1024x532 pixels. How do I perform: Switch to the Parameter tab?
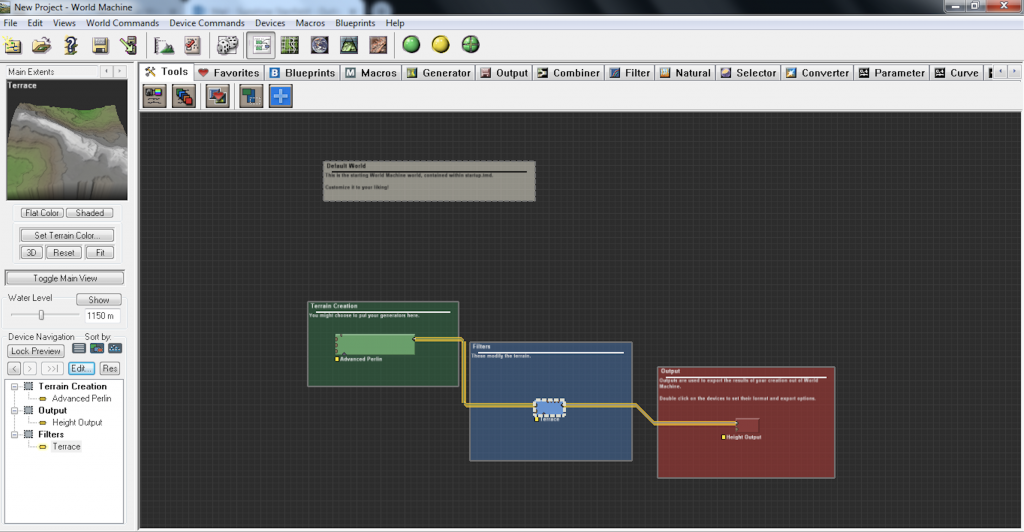coord(892,72)
